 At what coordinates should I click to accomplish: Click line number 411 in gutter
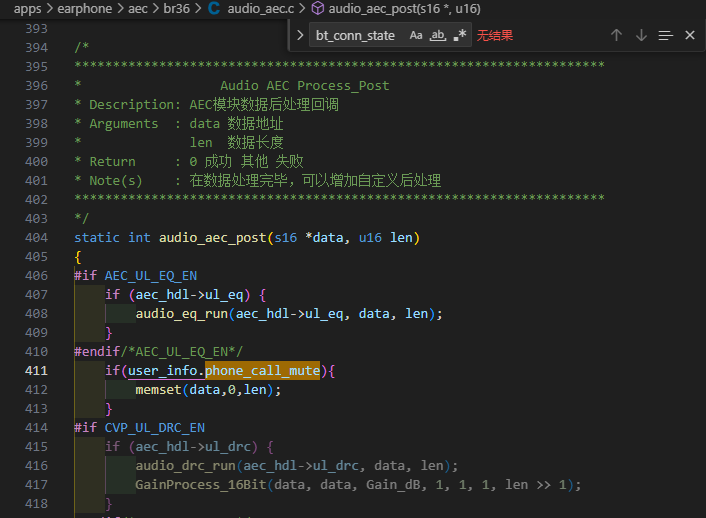36,371
